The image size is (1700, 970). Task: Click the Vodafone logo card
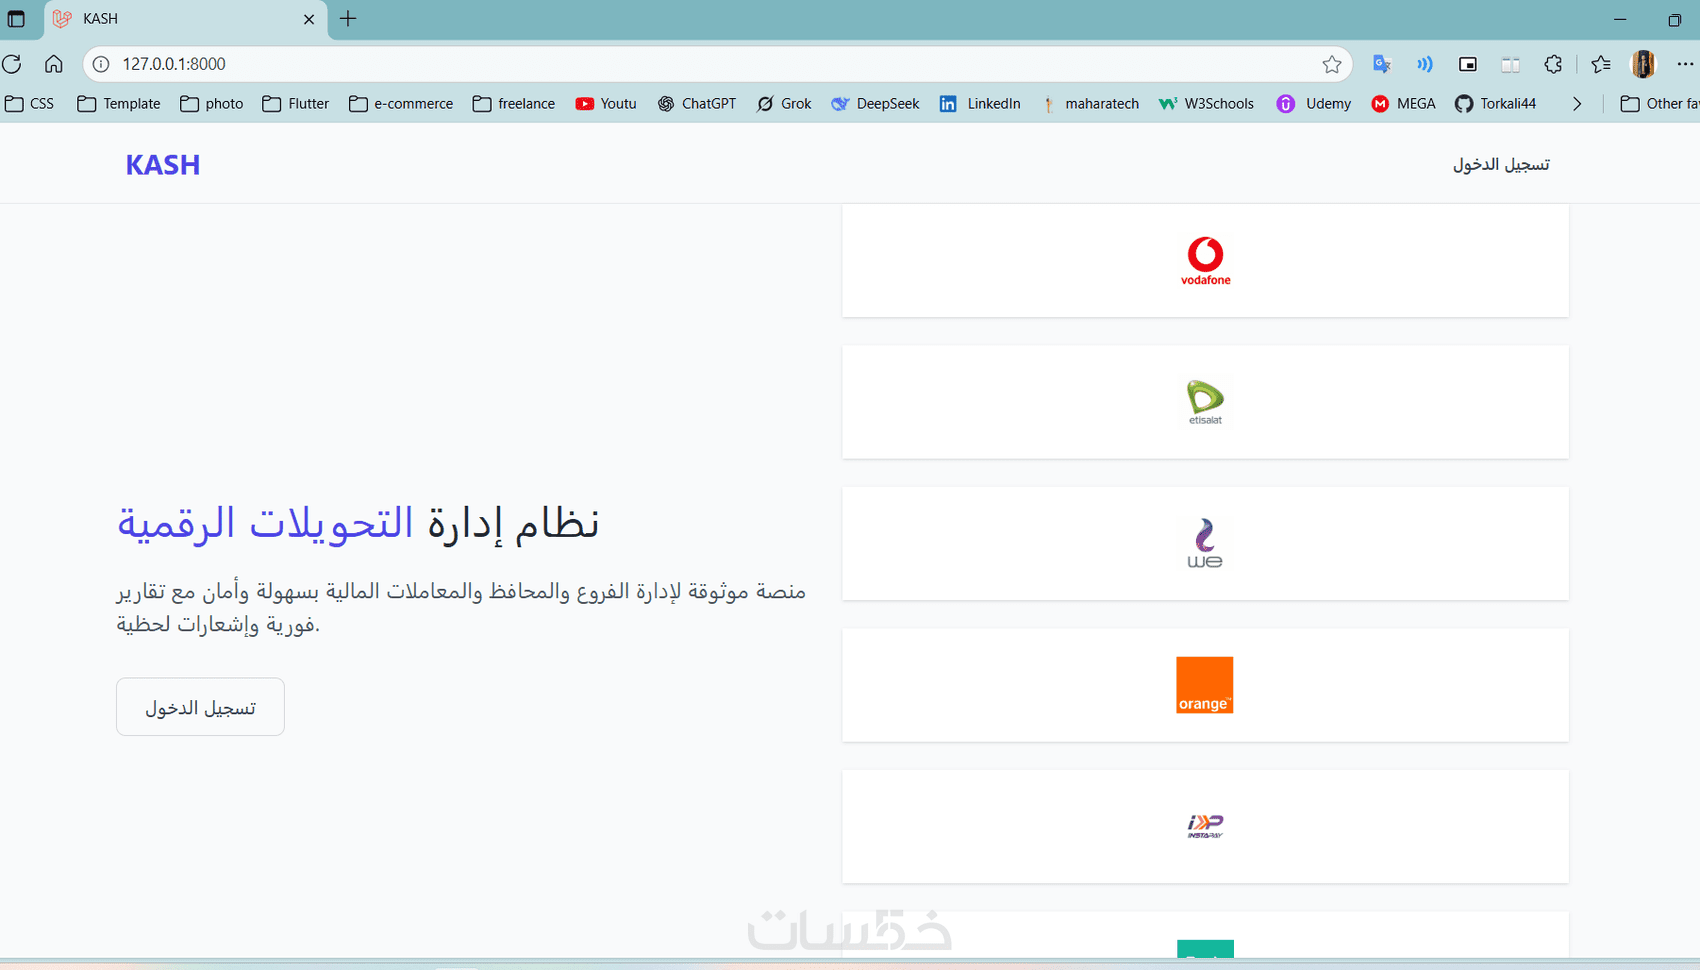point(1205,261)
